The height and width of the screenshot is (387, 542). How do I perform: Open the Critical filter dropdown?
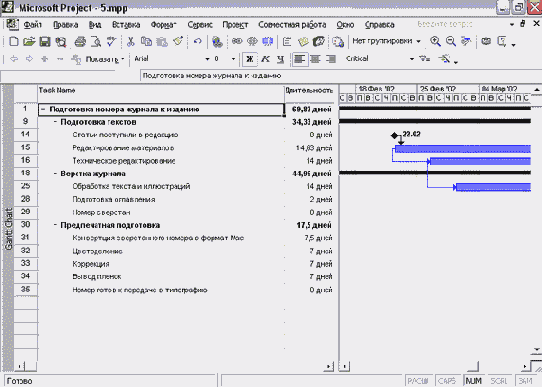tap(412, 59)
